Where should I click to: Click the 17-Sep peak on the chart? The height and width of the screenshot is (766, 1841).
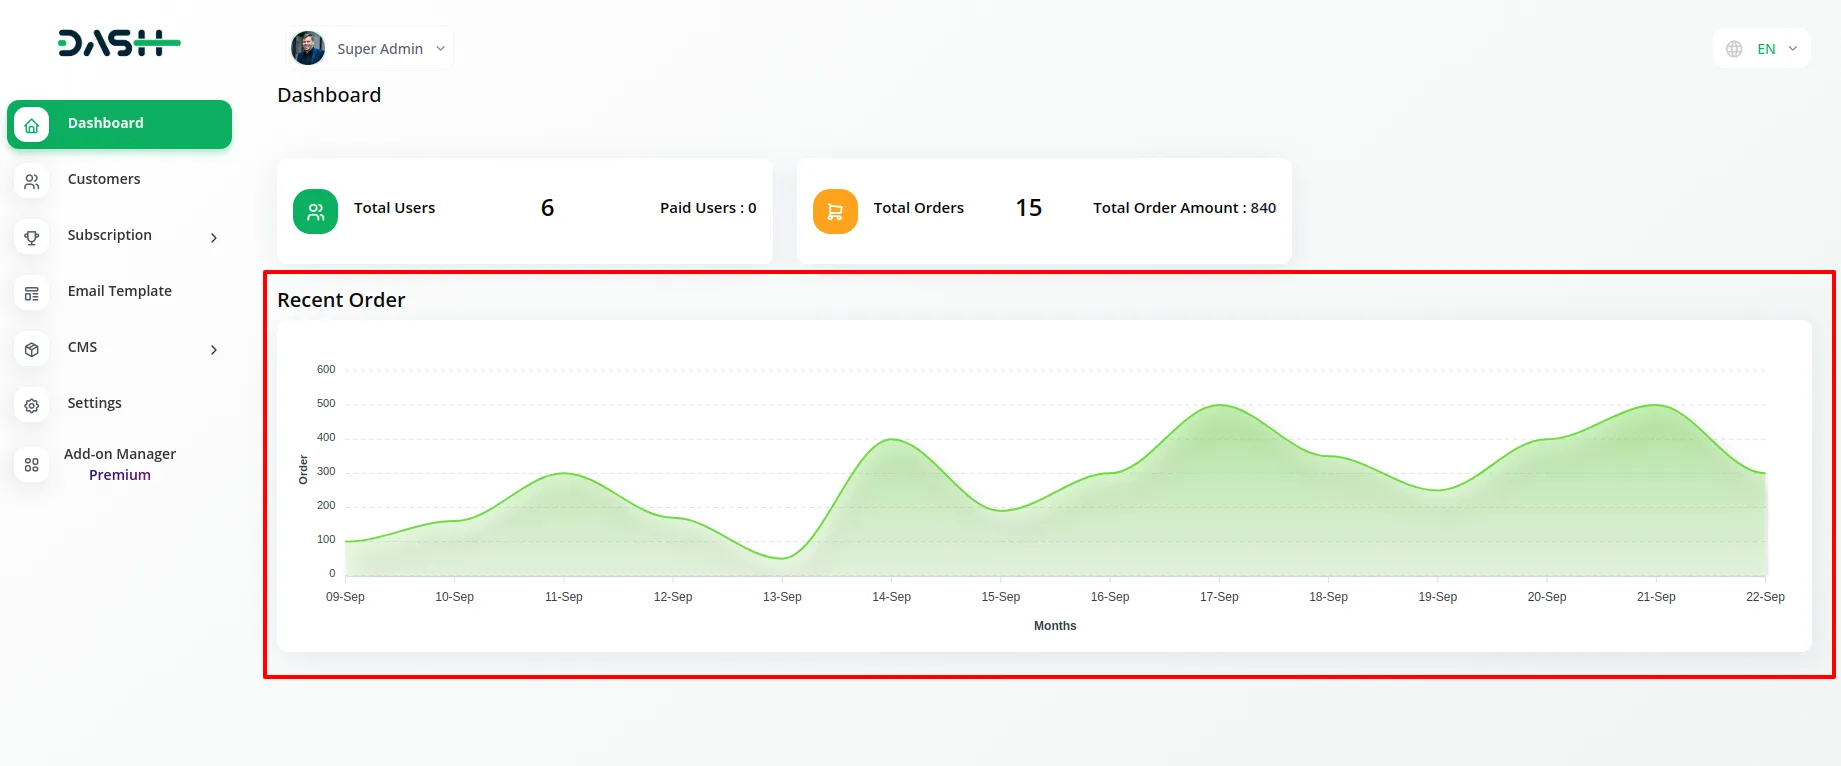pyautogui.click(x=1219, y=405)
